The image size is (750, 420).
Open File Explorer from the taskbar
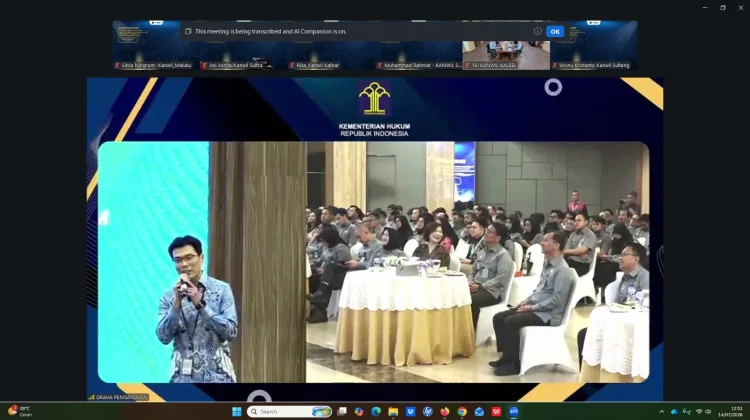pyautogui.click(x=393, y=411)
